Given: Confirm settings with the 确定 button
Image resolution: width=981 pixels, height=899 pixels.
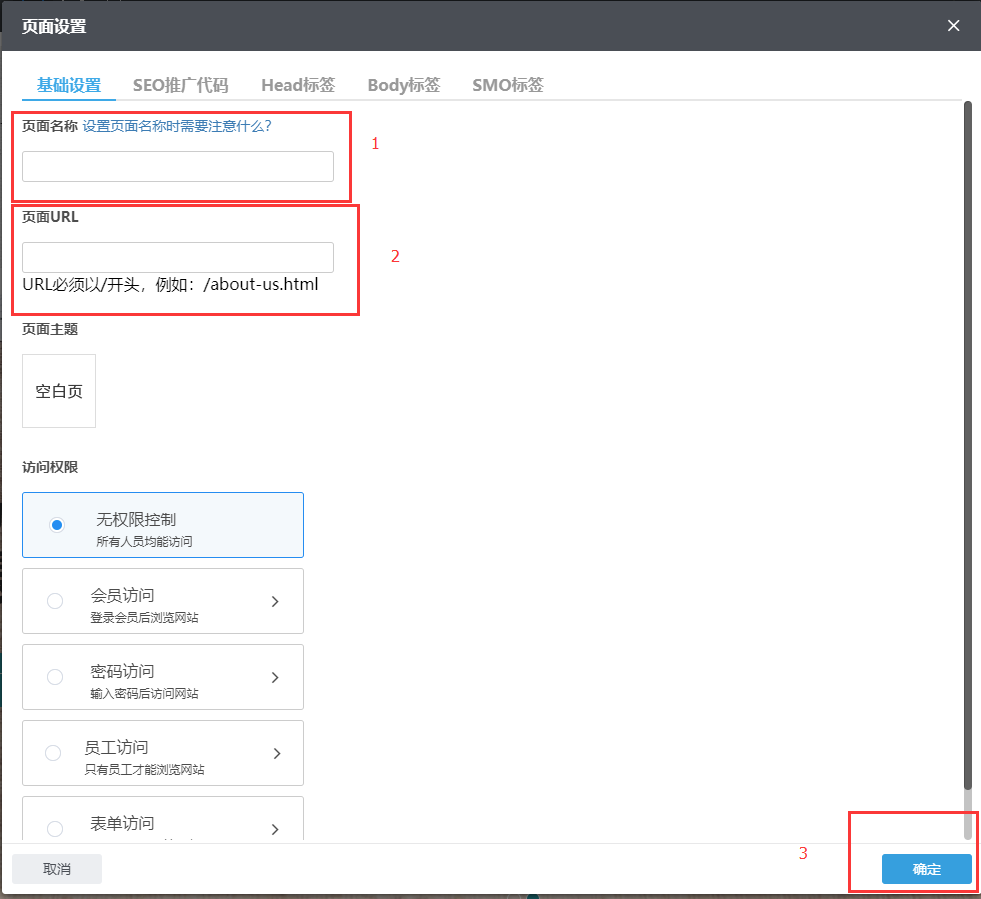Looking at the screenshot, I should (x=926, y=869).
